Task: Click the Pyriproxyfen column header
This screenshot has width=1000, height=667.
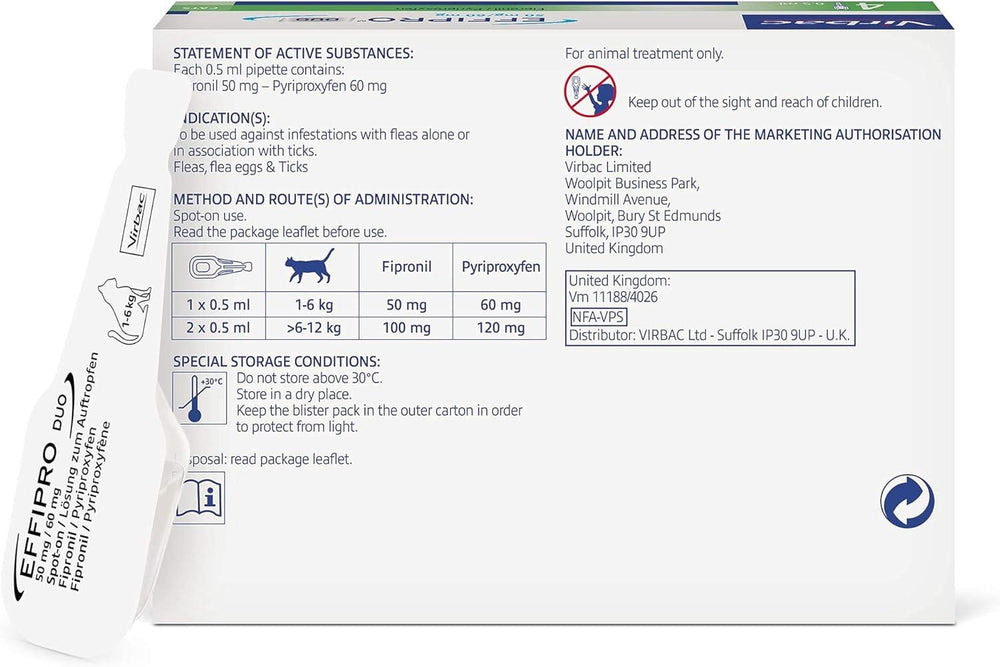Action: click(x=500, y=268)
